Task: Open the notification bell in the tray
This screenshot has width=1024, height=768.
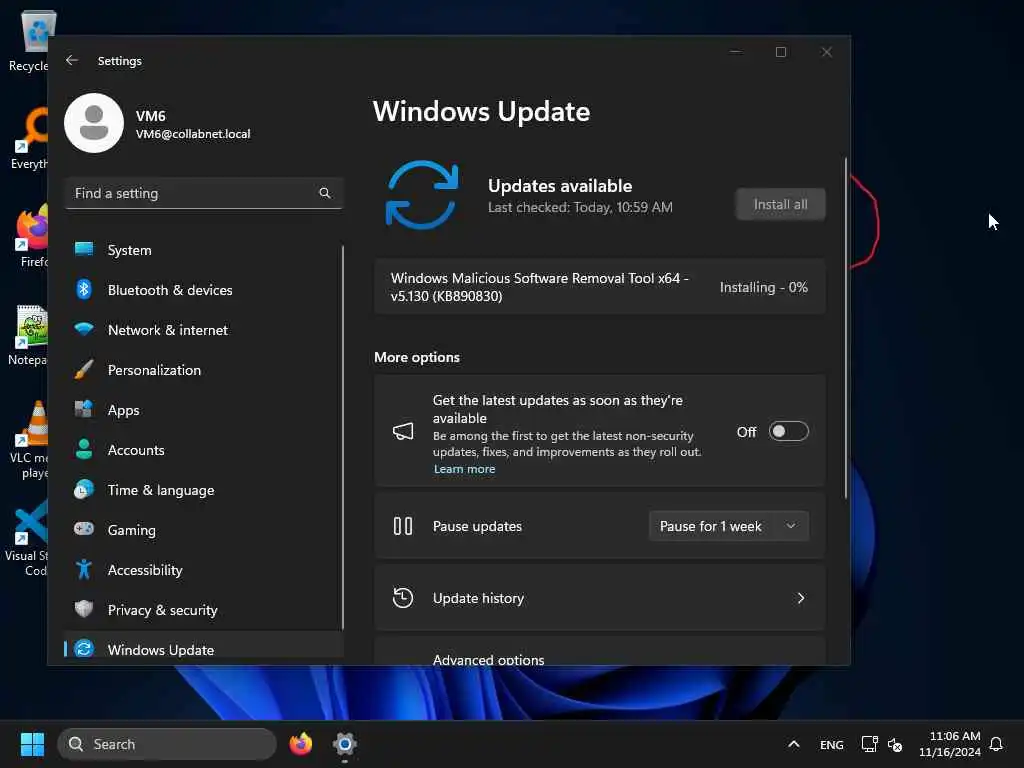Action: 996,744
